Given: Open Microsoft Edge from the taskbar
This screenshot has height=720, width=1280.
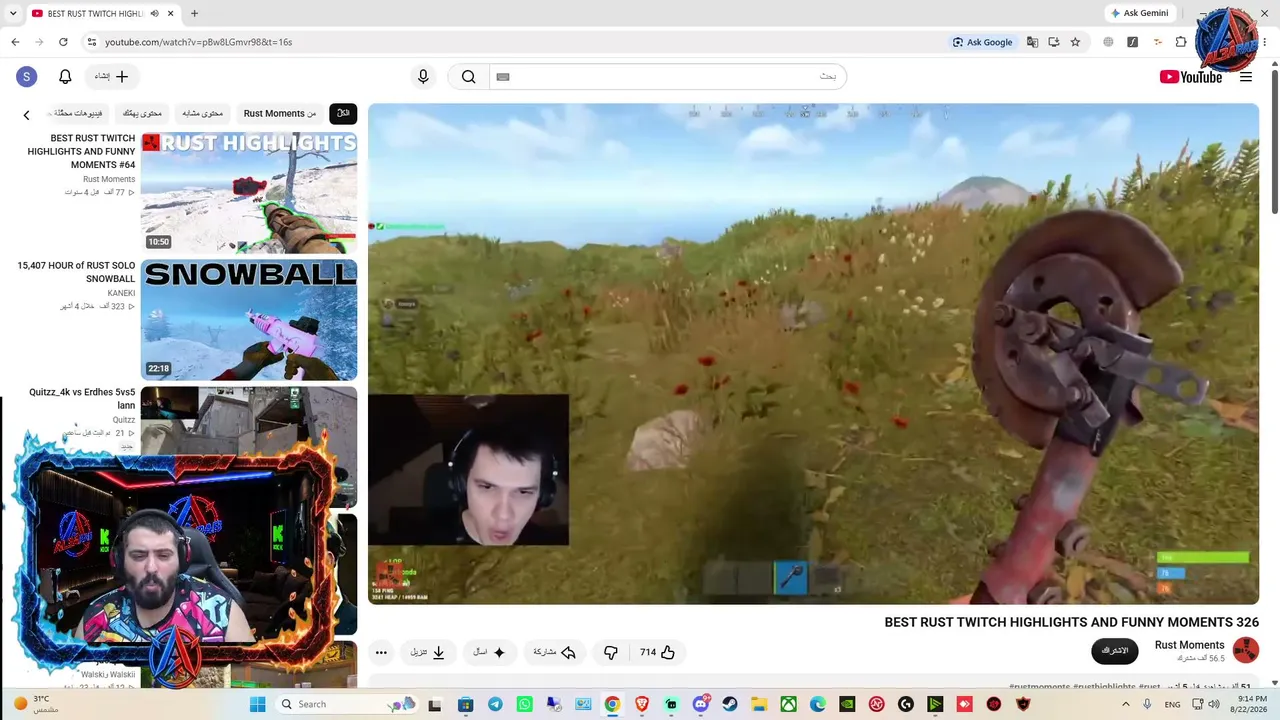Looking at the screenshot, I should tap(818, 704).
